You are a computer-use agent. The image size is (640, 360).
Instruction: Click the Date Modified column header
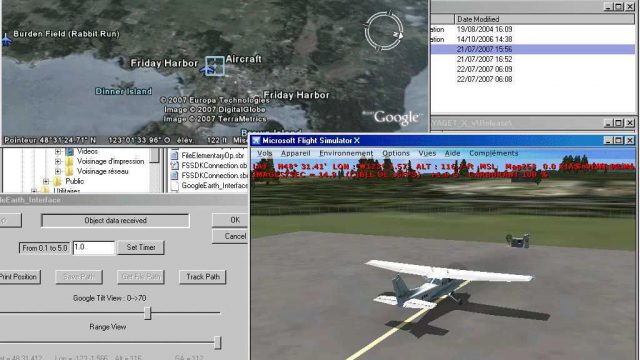pos(544,19)
